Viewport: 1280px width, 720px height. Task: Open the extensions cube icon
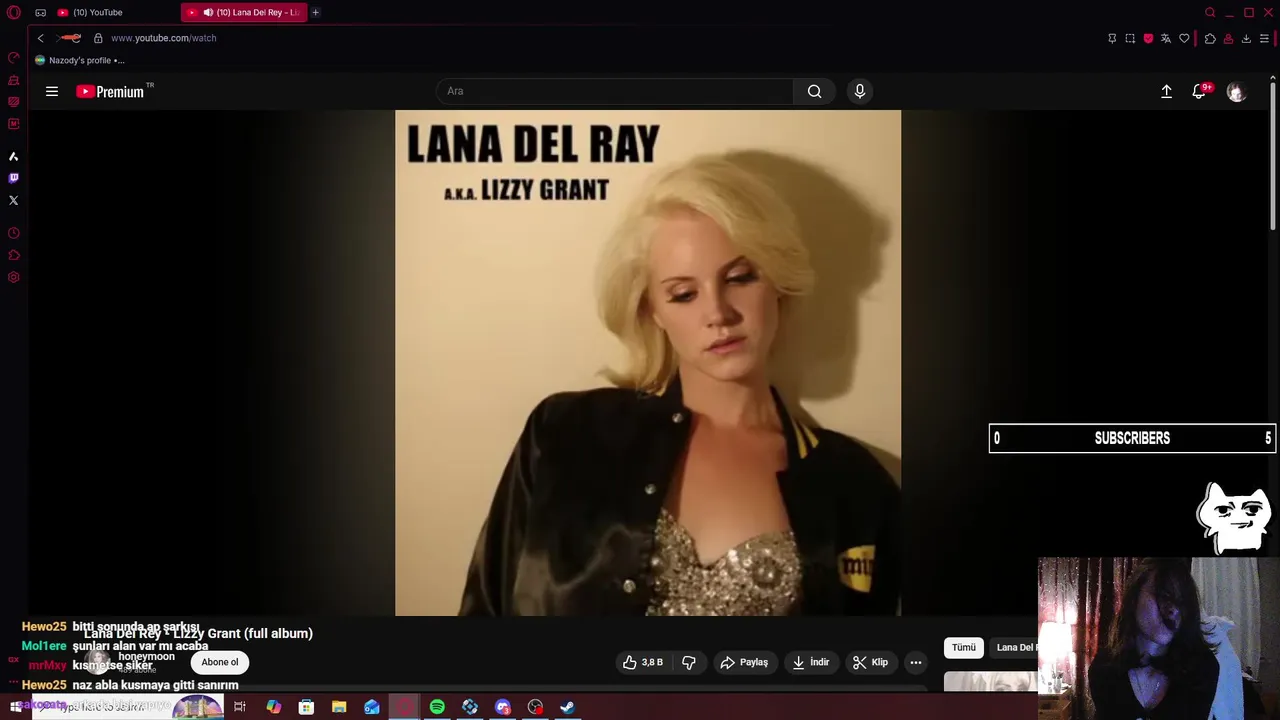1210,38
